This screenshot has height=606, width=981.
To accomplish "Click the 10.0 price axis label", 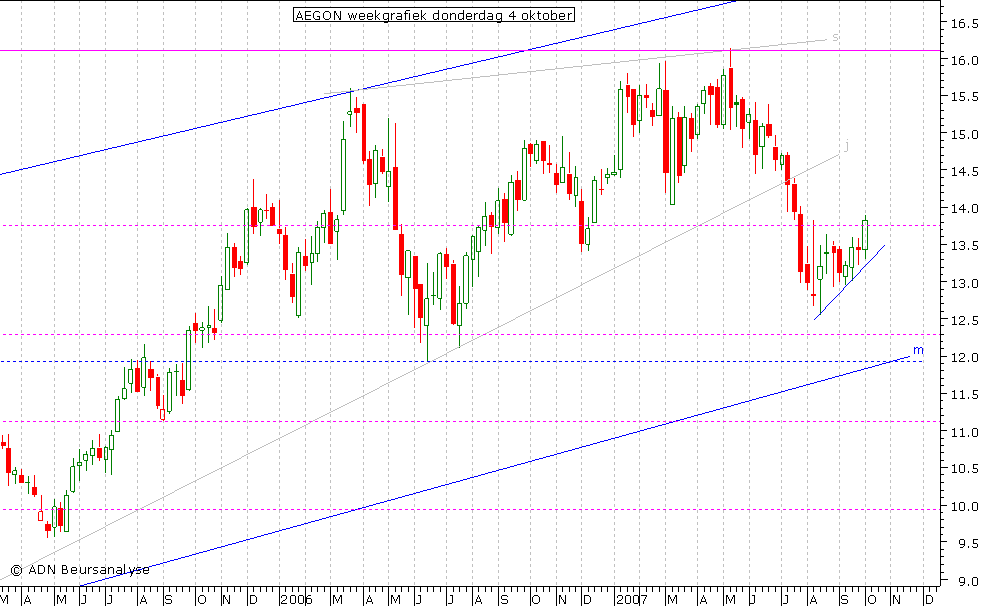I will [x=964, y=507].
